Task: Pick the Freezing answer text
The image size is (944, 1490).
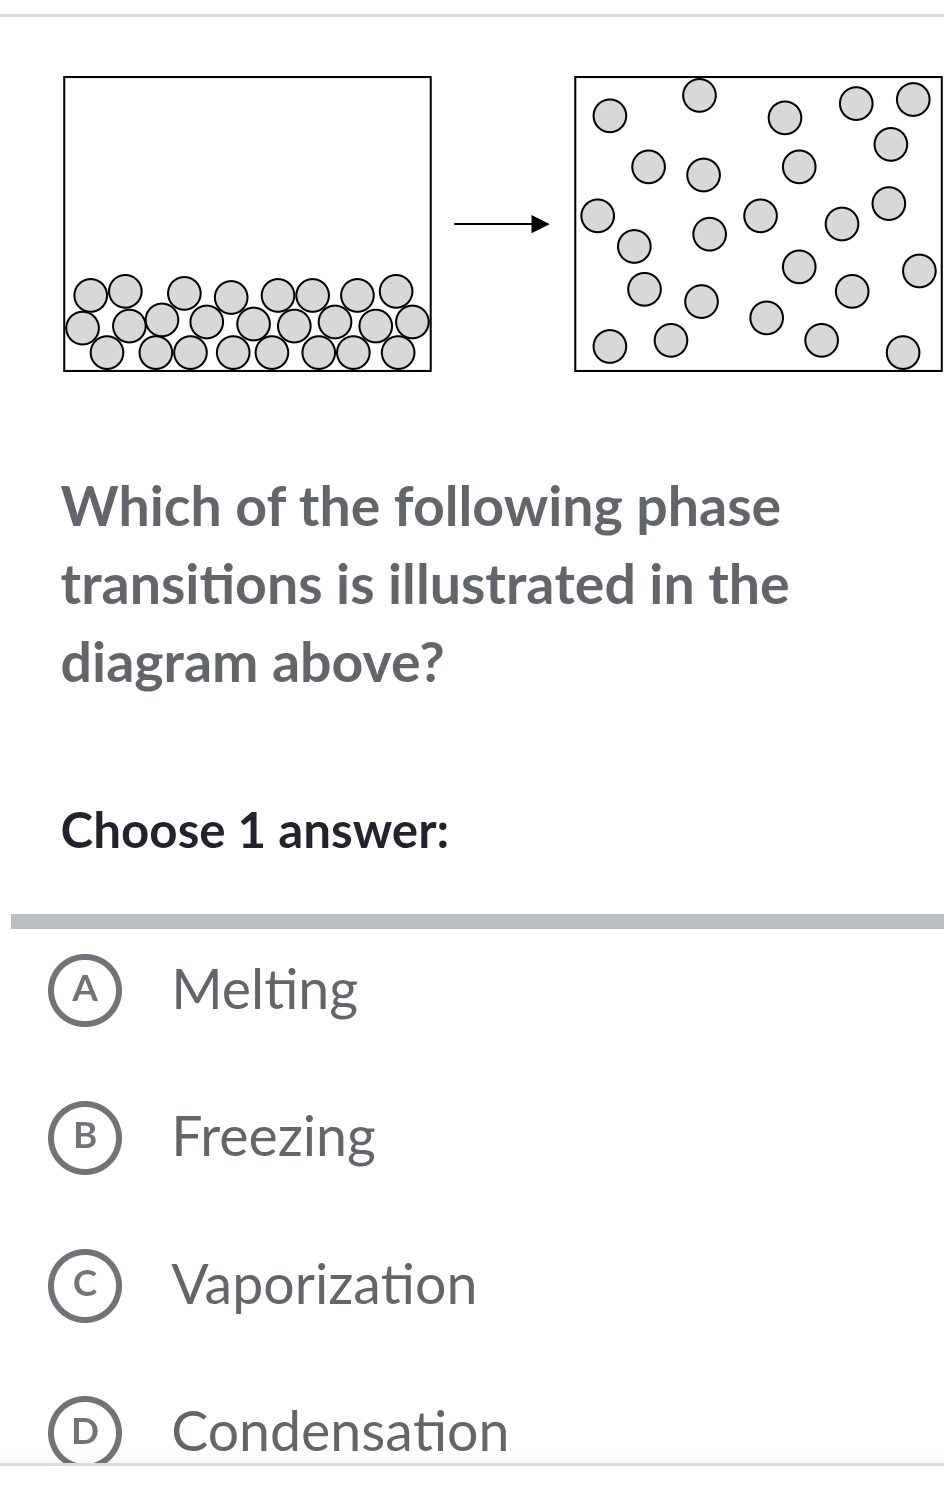Action: 274,1137
